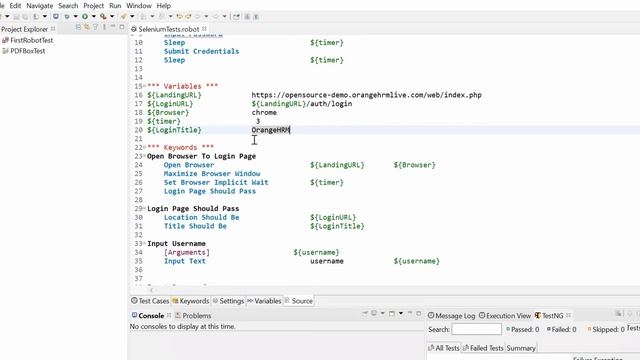Click the Save icon in the toolbar
640x360 pixels.
(16, 17)
